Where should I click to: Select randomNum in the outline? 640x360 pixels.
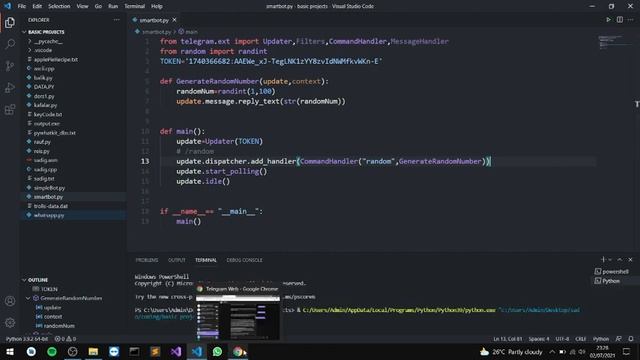[x=59, y=326]
